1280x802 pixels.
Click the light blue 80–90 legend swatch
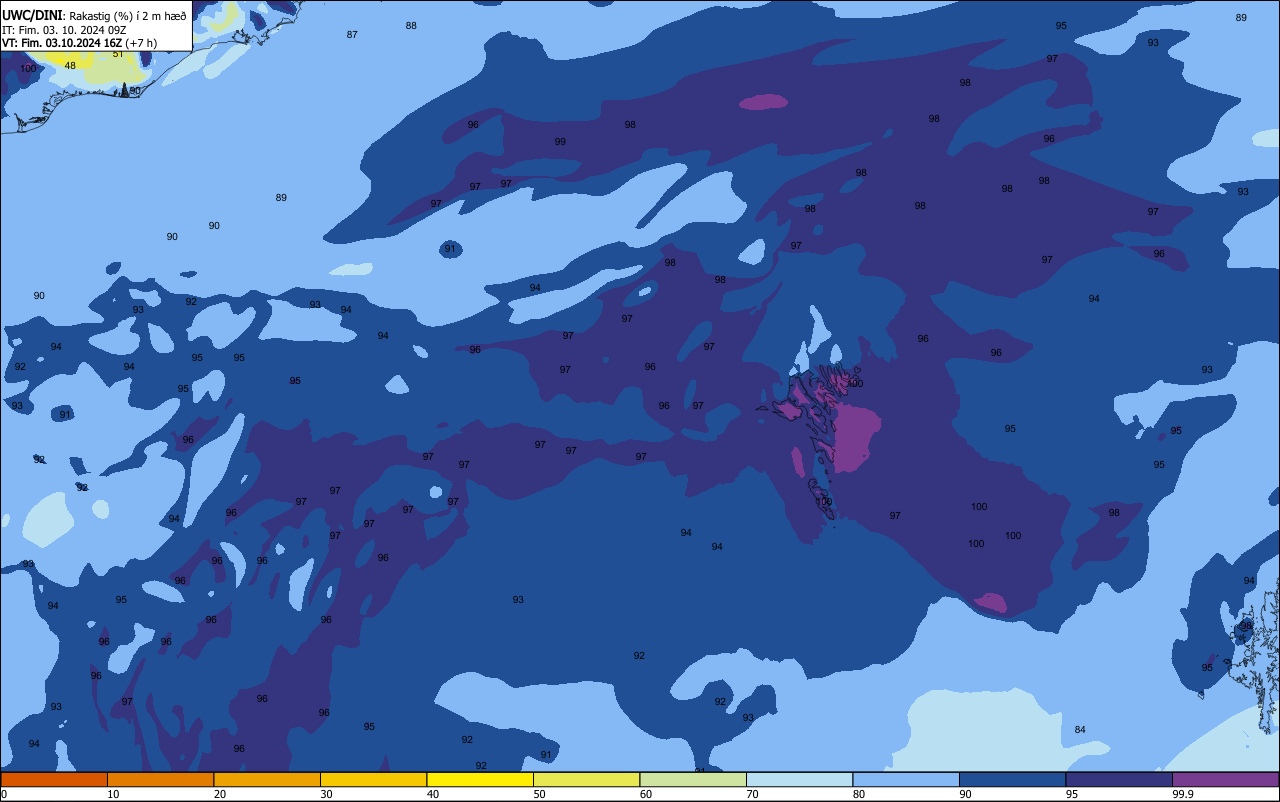coord(906,779)
